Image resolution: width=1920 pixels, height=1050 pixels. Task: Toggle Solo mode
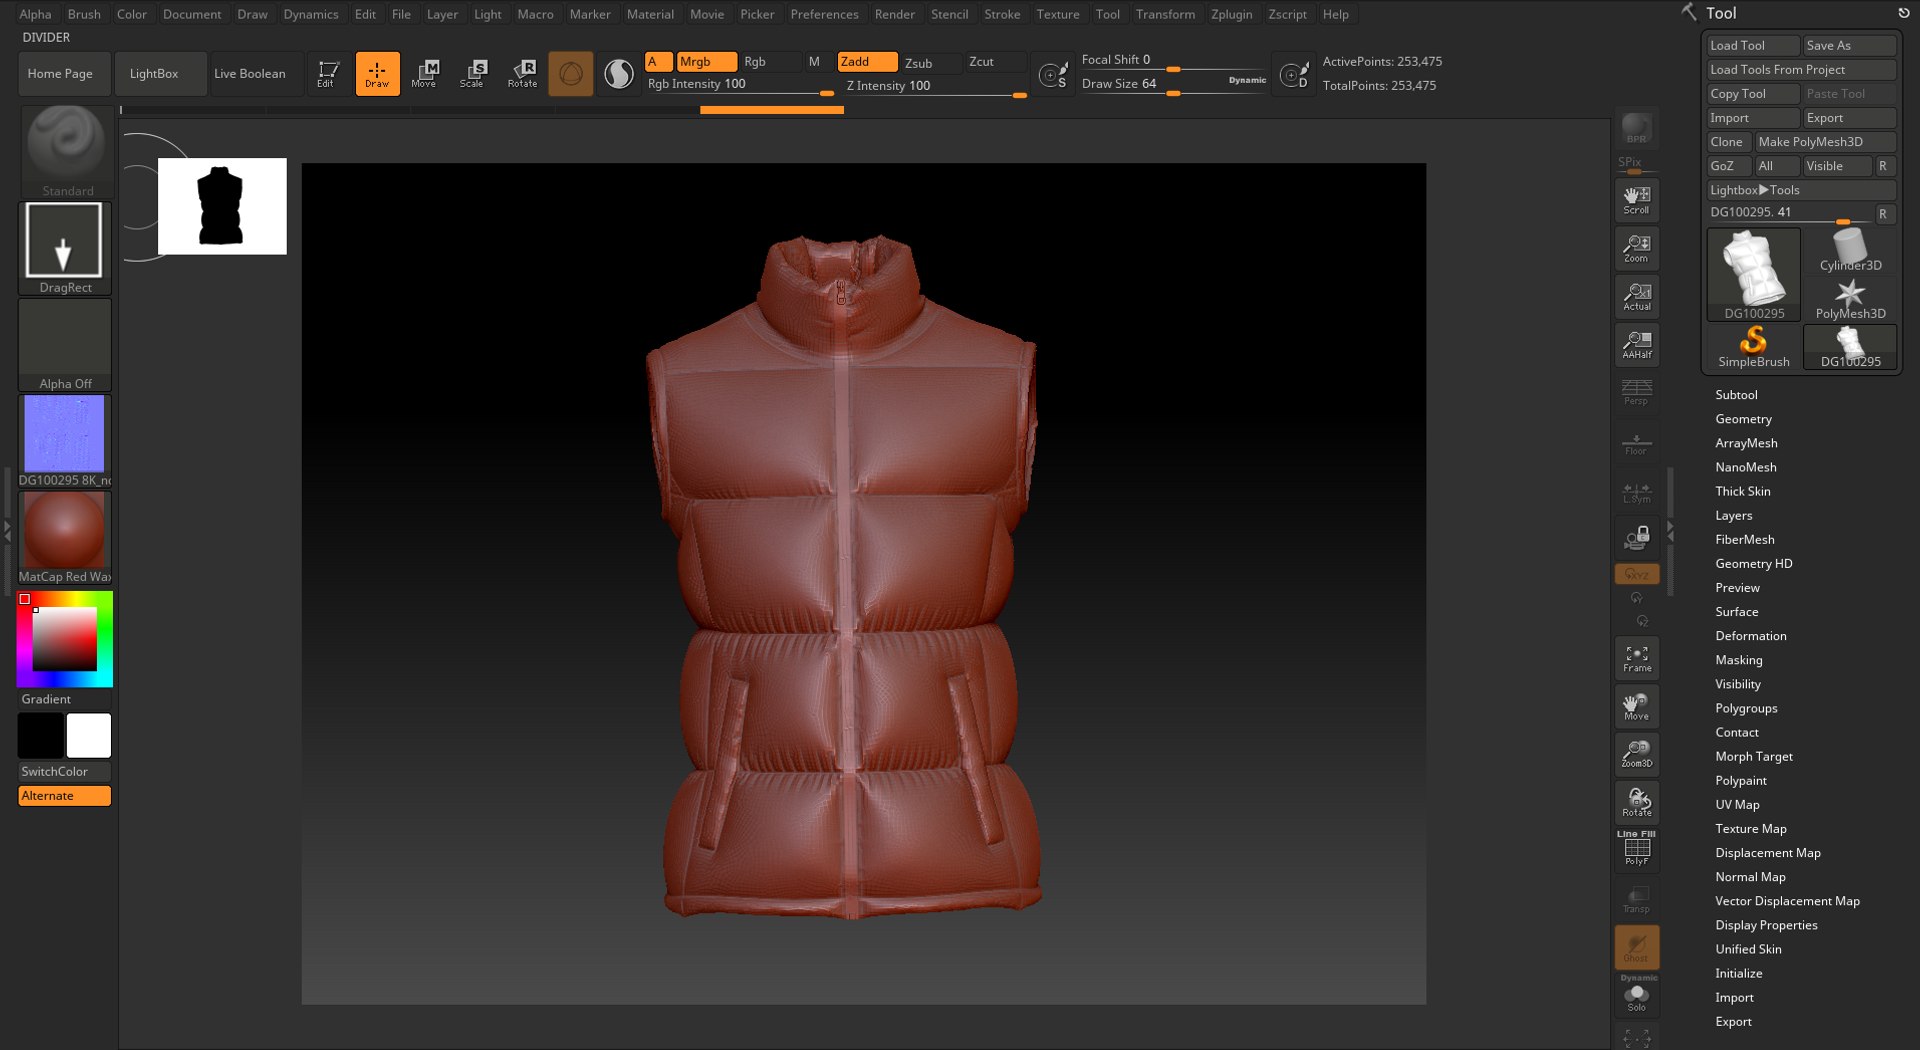point(1636,996)
